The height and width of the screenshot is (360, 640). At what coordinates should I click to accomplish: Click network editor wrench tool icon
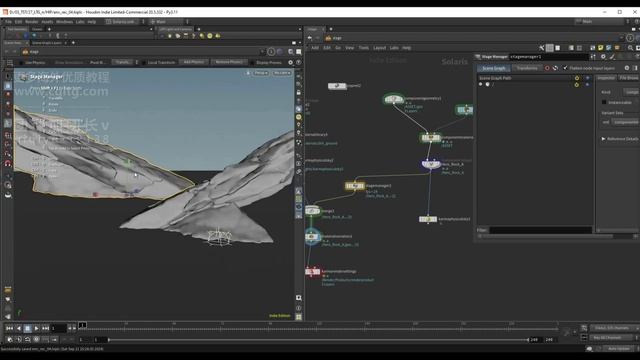pos(542,48)
